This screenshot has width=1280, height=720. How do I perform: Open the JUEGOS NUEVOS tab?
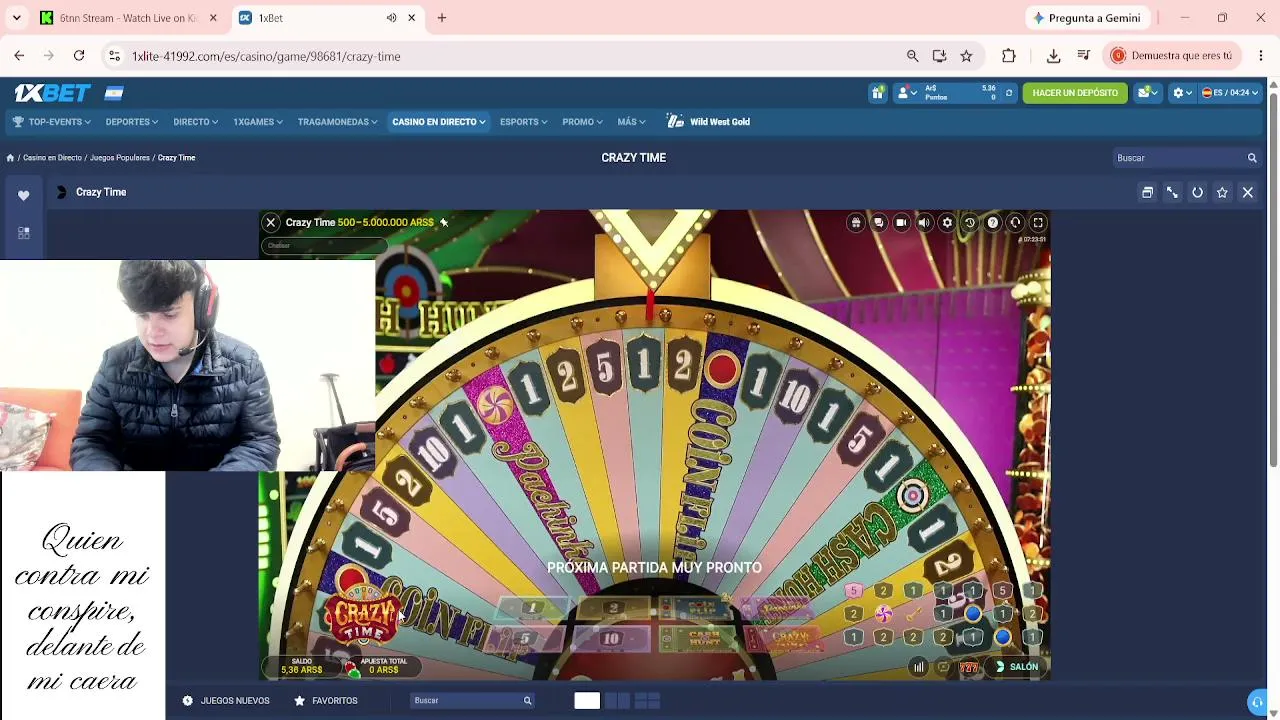pos(226,701)
